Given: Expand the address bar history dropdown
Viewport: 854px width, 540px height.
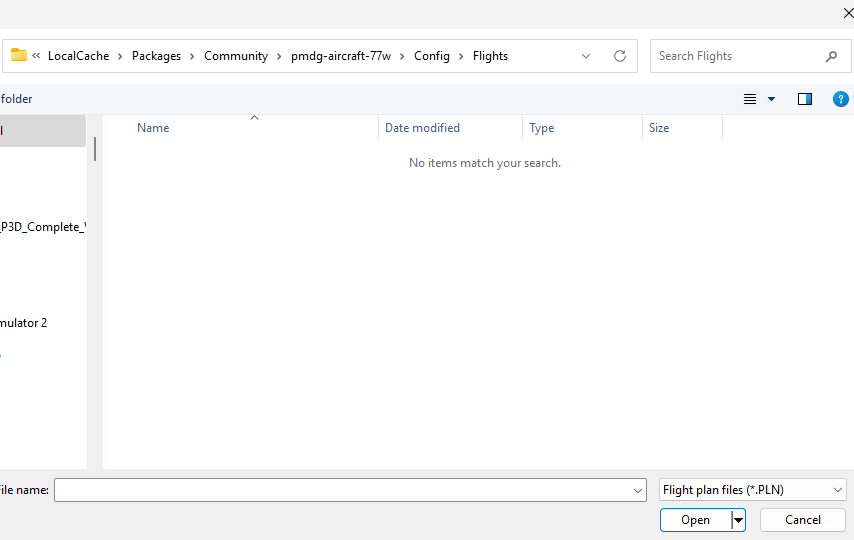Looking at the screenshot, I should [x=586, y=56].
